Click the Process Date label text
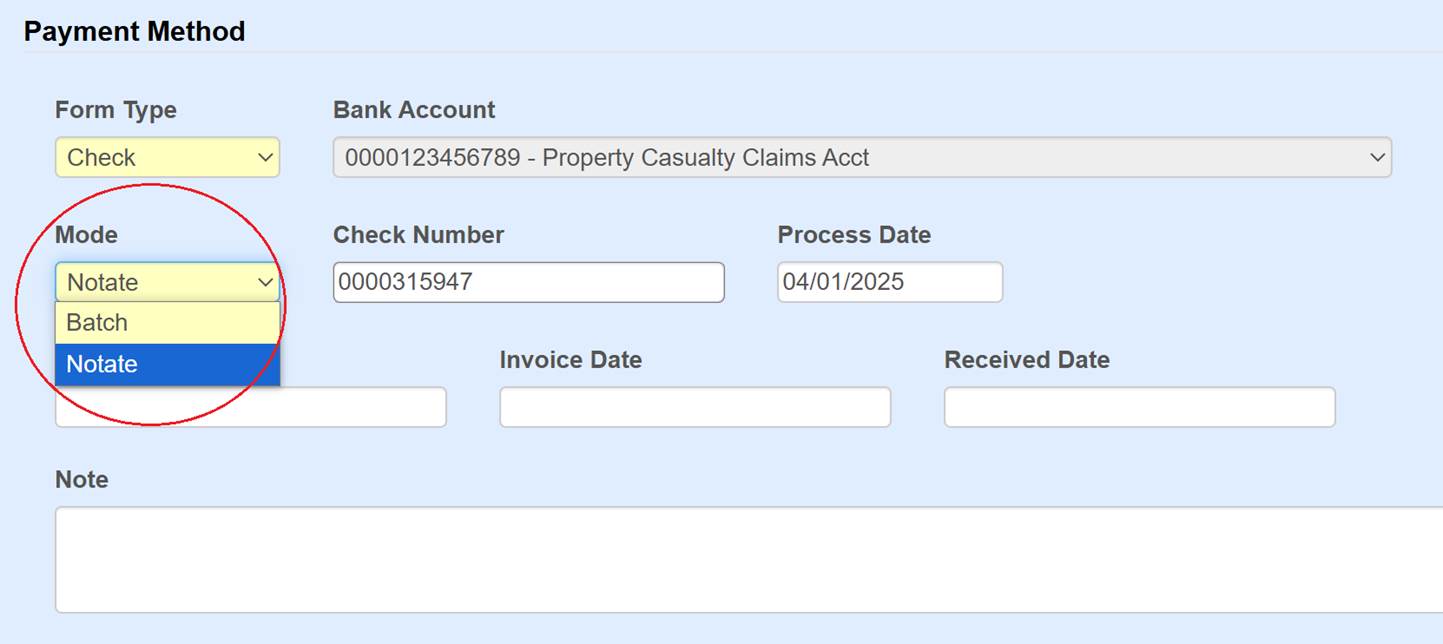This screenshot has height=644, width=1443. coord(854,235)
